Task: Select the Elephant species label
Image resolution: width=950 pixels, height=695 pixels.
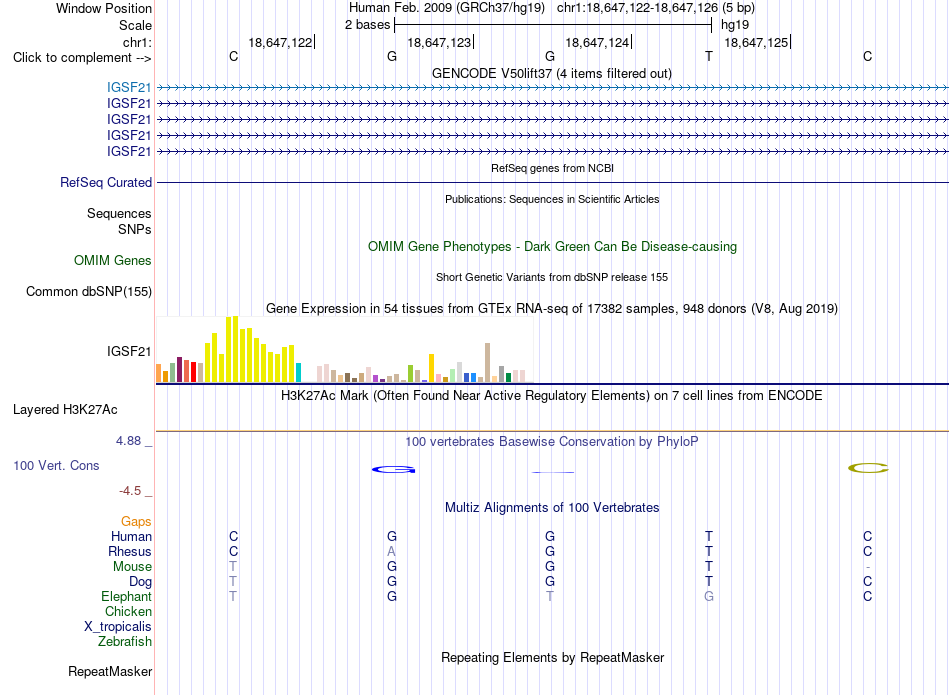Action: (127, 596)
